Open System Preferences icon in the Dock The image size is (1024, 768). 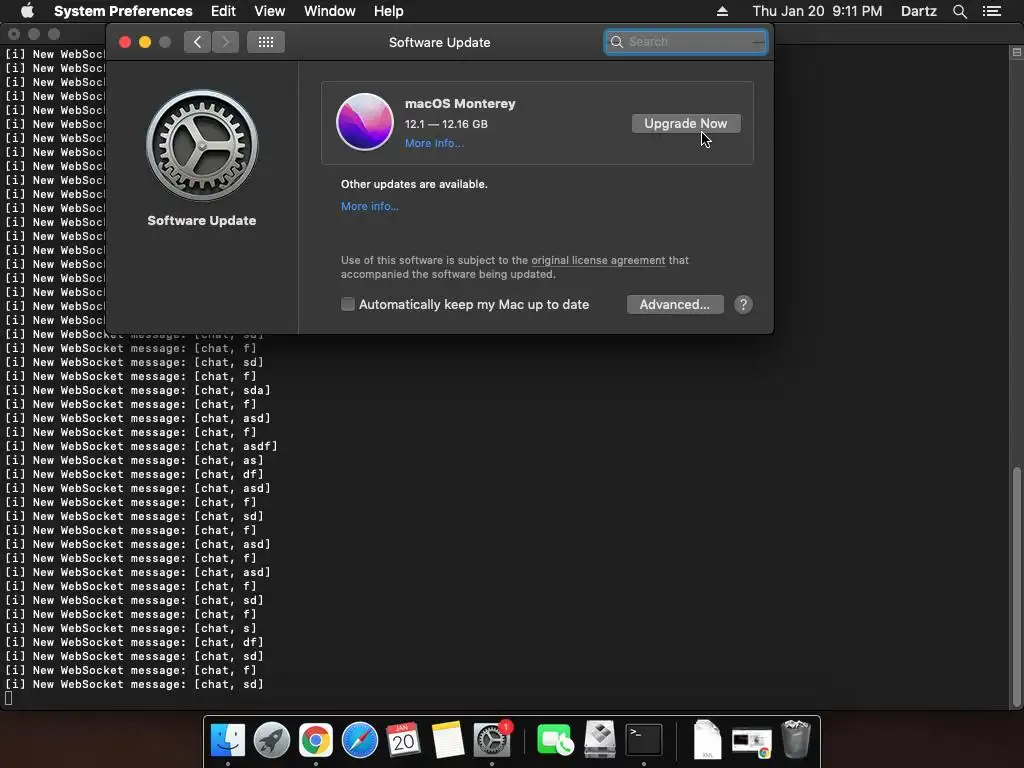491,740
